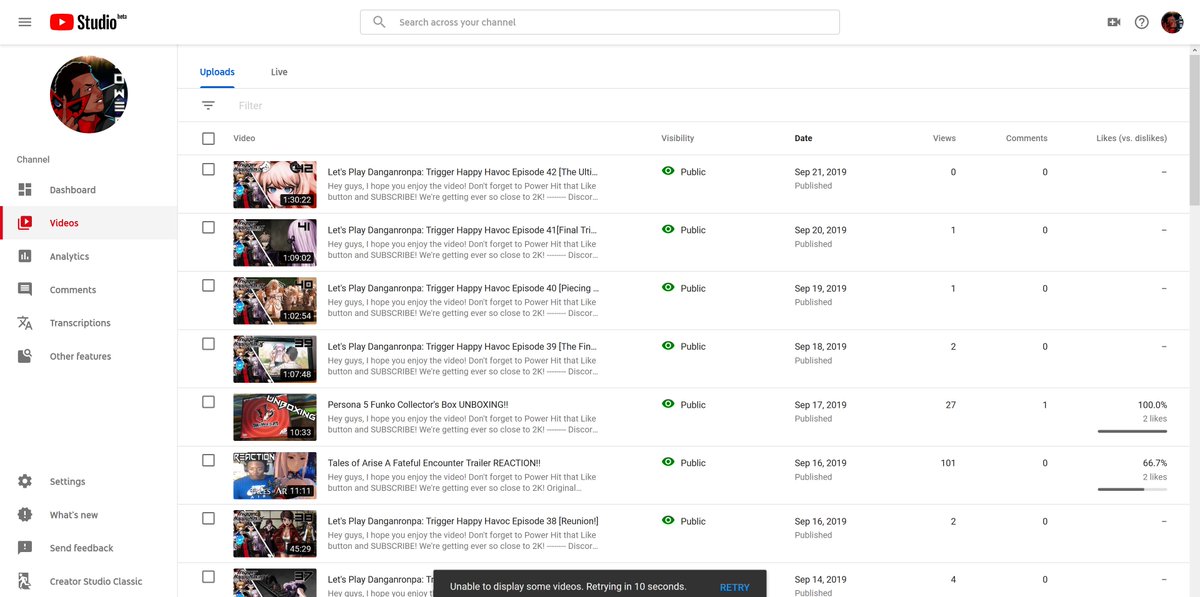Click the filter lines icon
The height and width of the screenshot is (597, 1200).
coord(208,105)
